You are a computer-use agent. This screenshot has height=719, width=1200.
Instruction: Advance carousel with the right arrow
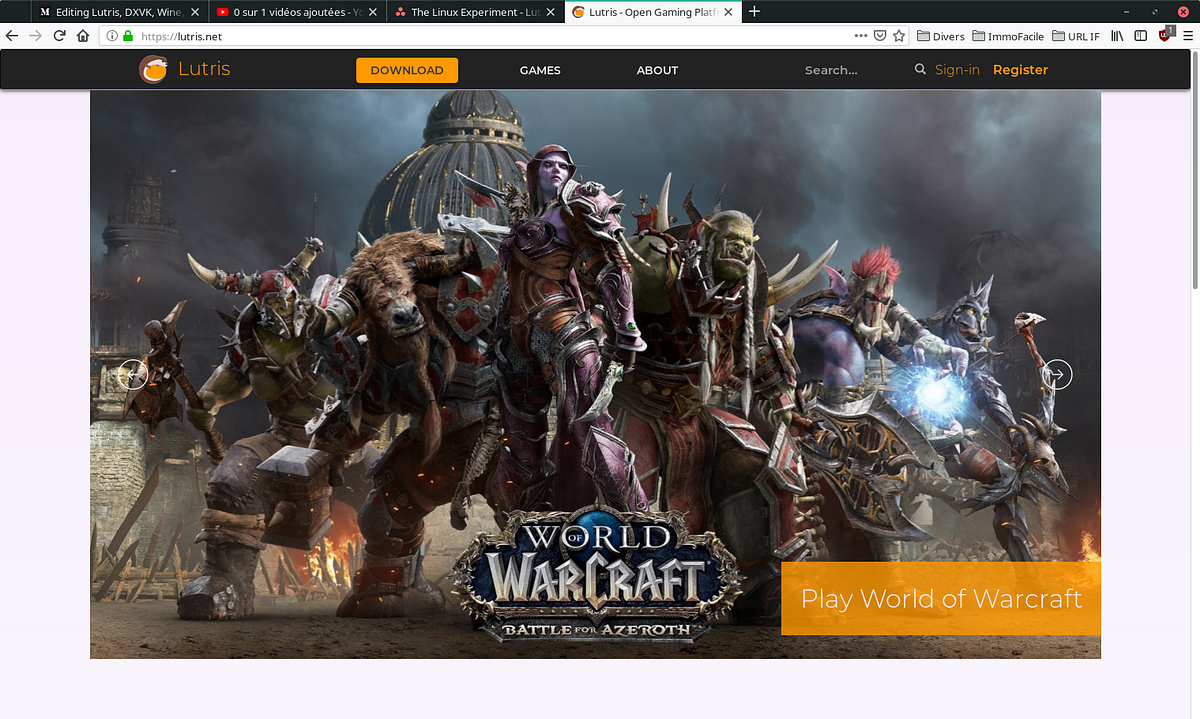tap(1057, 374)
